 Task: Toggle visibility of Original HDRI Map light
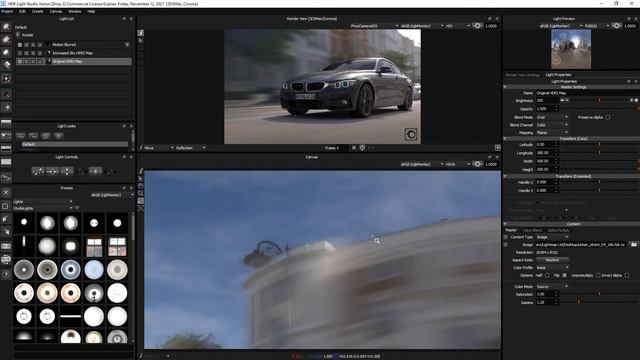(20, 61)
